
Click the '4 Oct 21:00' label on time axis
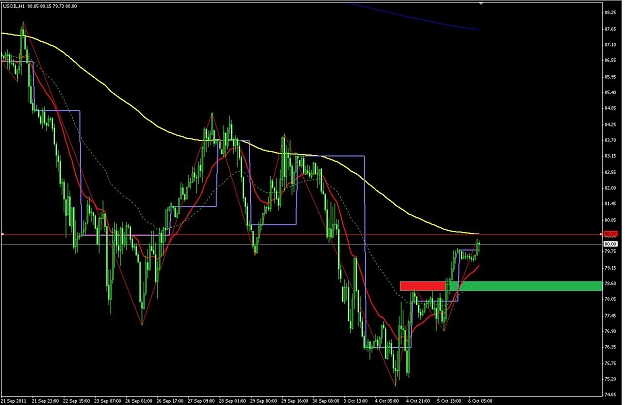point(418,401)
